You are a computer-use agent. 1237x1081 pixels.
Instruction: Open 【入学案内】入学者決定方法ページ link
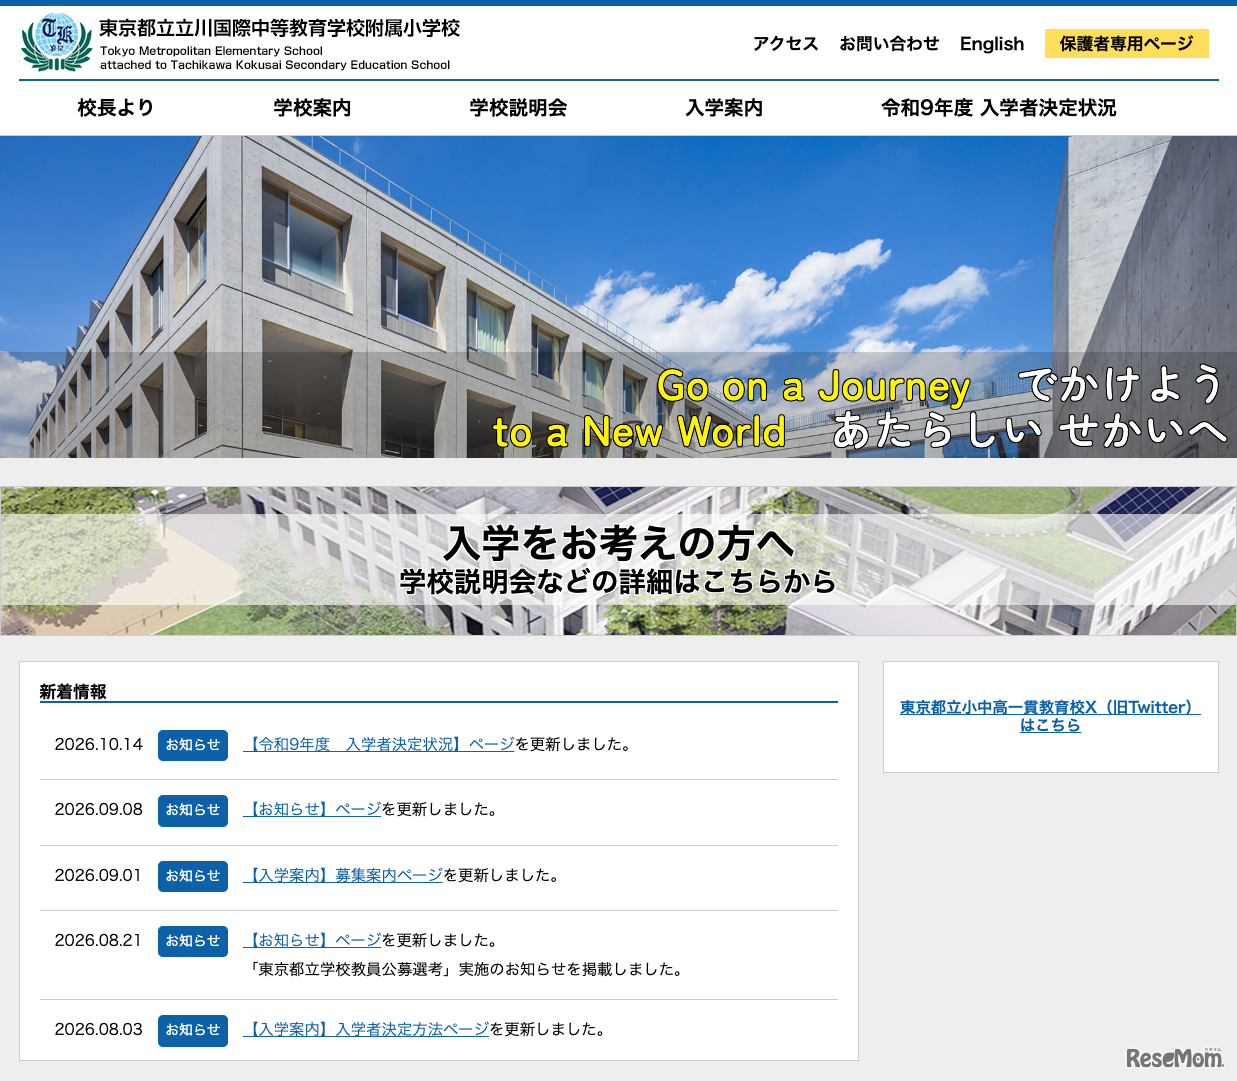click(x=366, y=1029)
